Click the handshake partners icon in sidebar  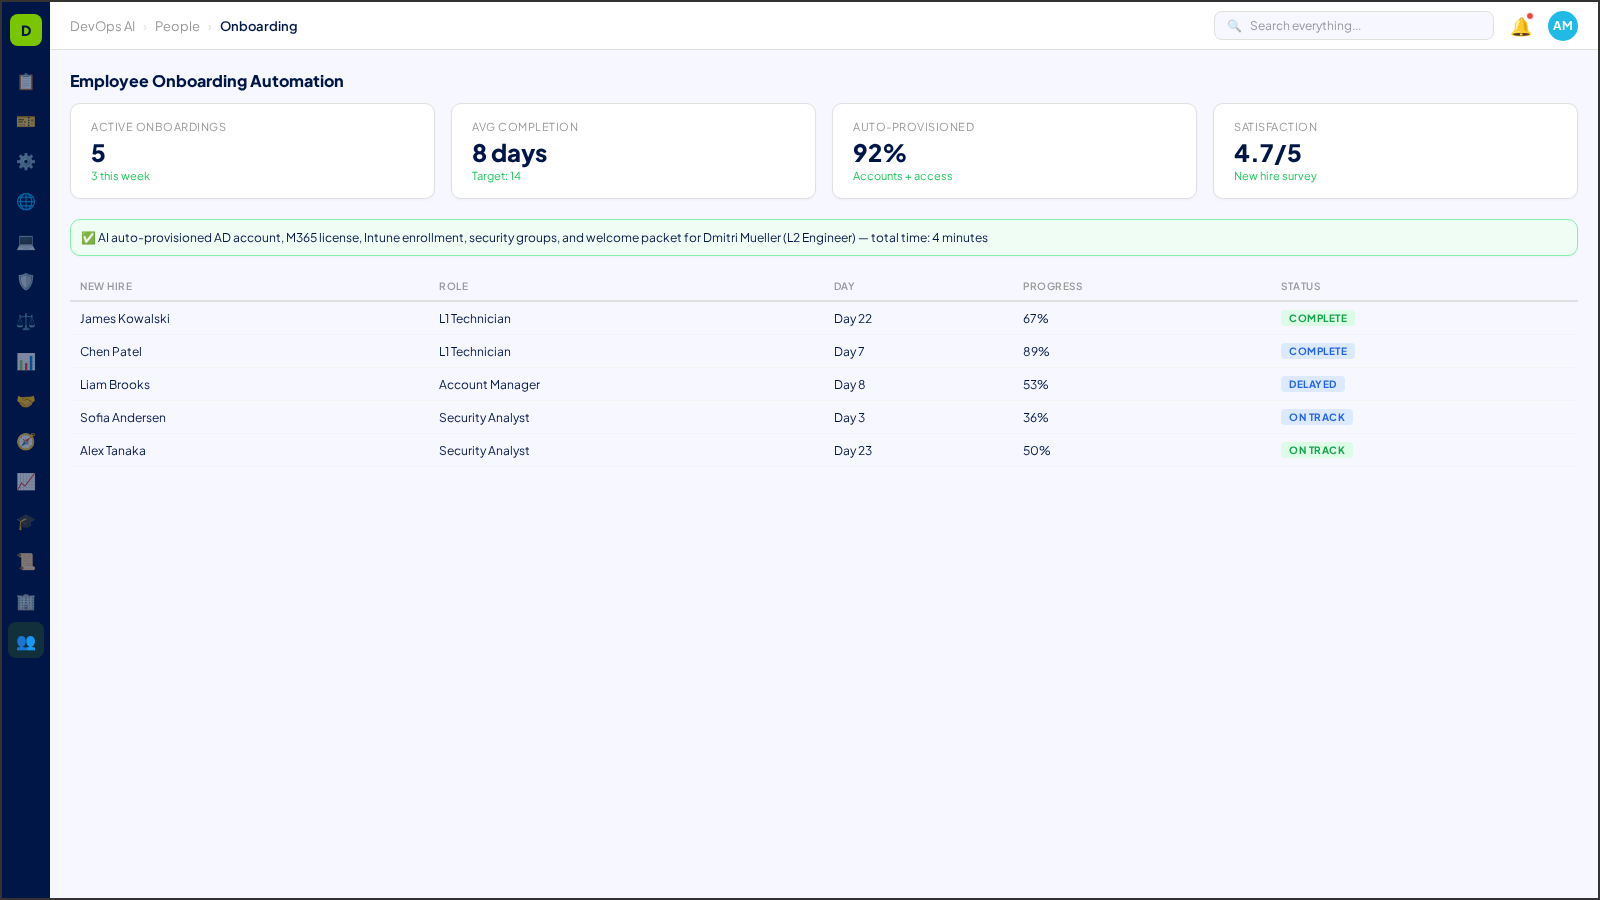[26, 401]
